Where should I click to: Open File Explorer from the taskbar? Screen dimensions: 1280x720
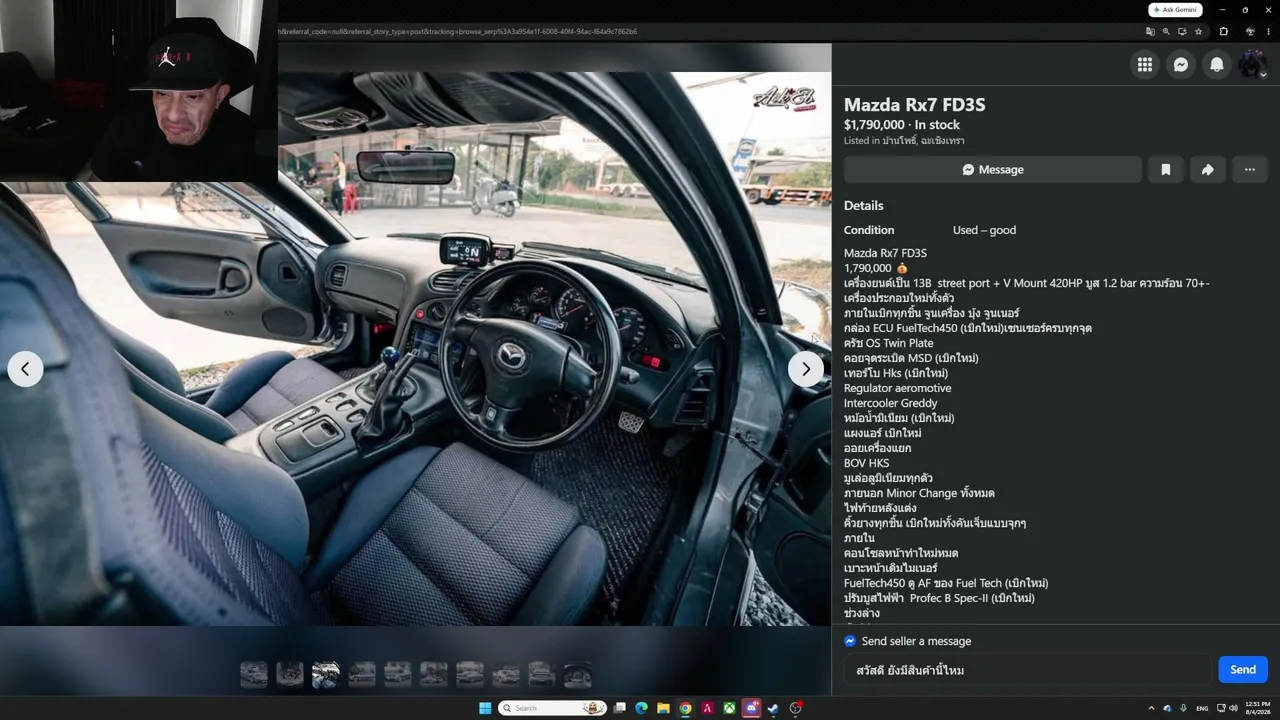663,708
